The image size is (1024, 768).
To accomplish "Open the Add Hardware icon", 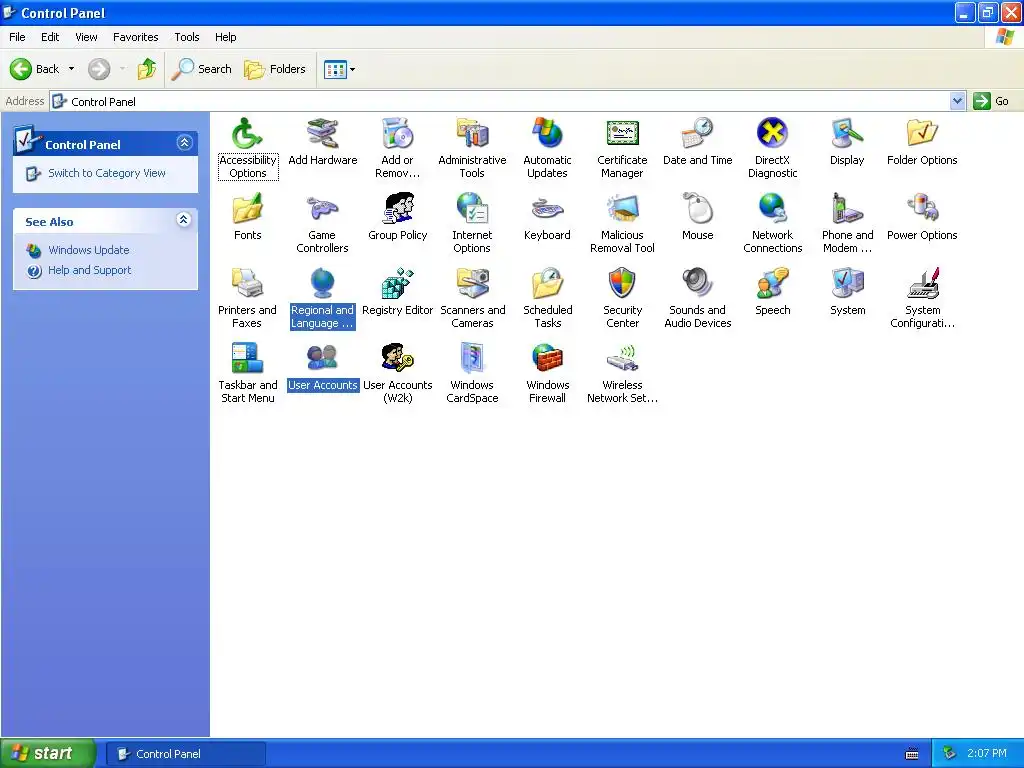I will (x=323, y=134).
